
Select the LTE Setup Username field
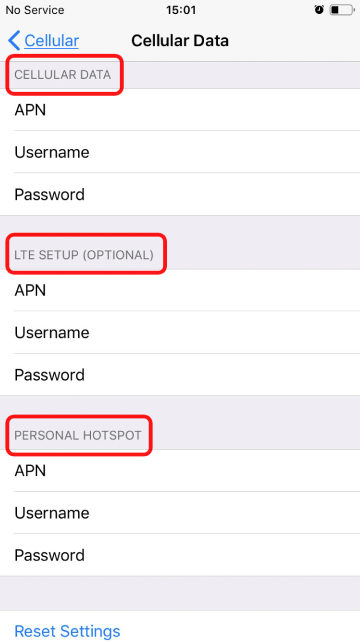click(180, 332)
